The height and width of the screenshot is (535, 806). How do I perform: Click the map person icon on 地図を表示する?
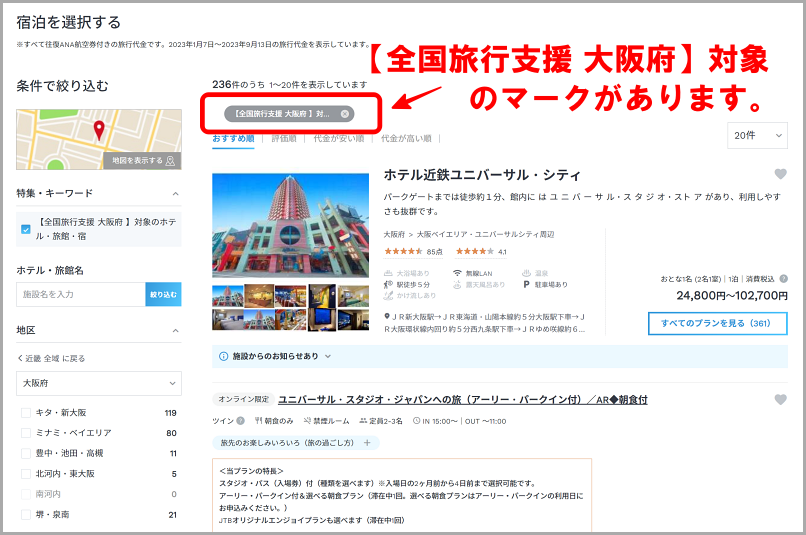tap(171, 161)
